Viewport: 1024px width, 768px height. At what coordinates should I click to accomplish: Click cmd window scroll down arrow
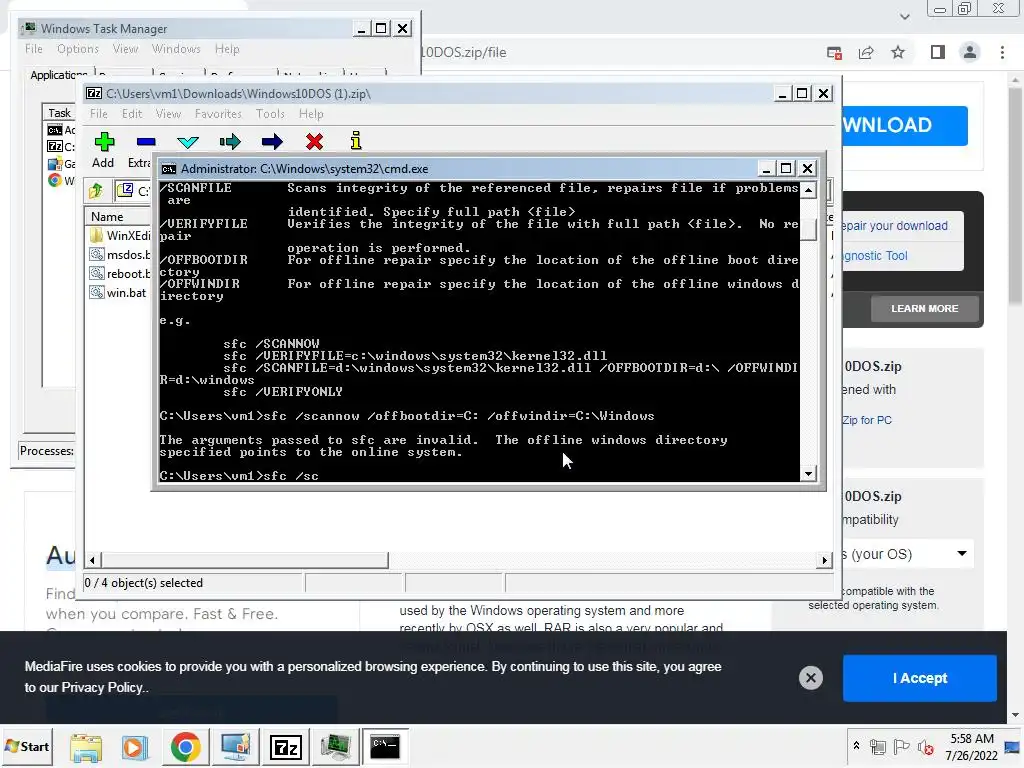[x=808, y=474]
